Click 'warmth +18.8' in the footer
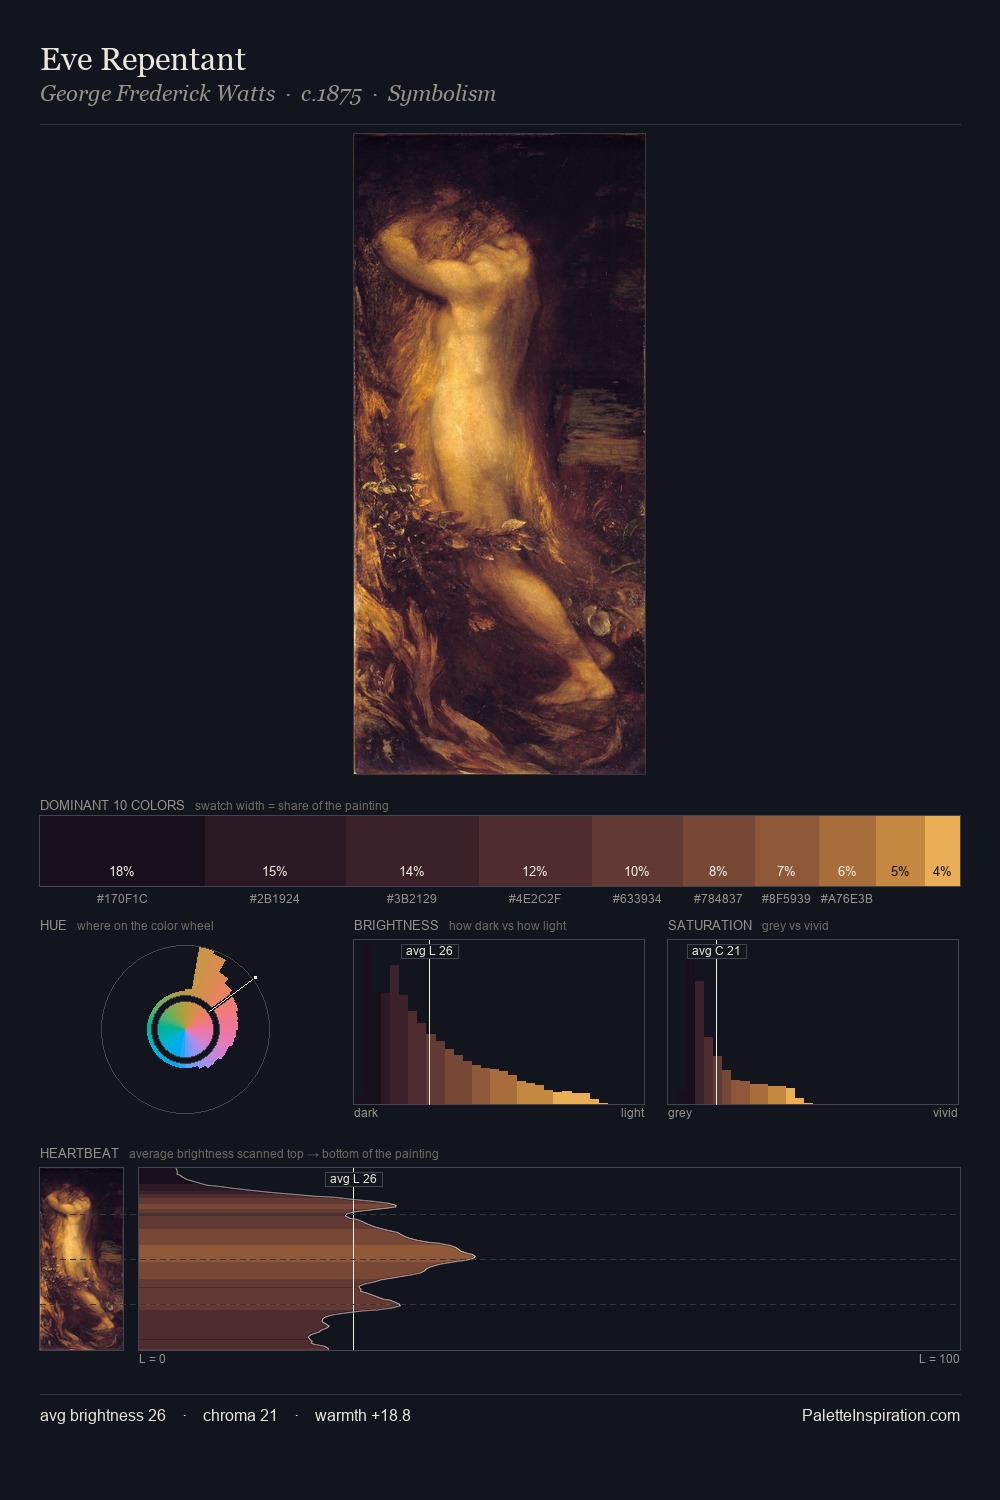The width and height of the screenshot is (1000, 1500). (363, 1415)
